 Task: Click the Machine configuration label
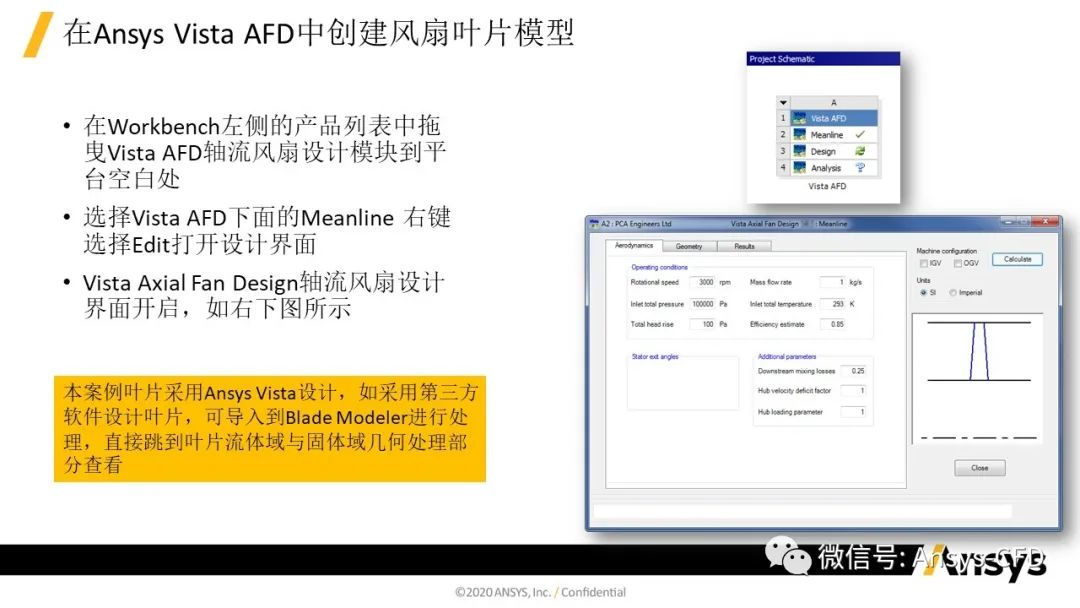click(946, 251)
